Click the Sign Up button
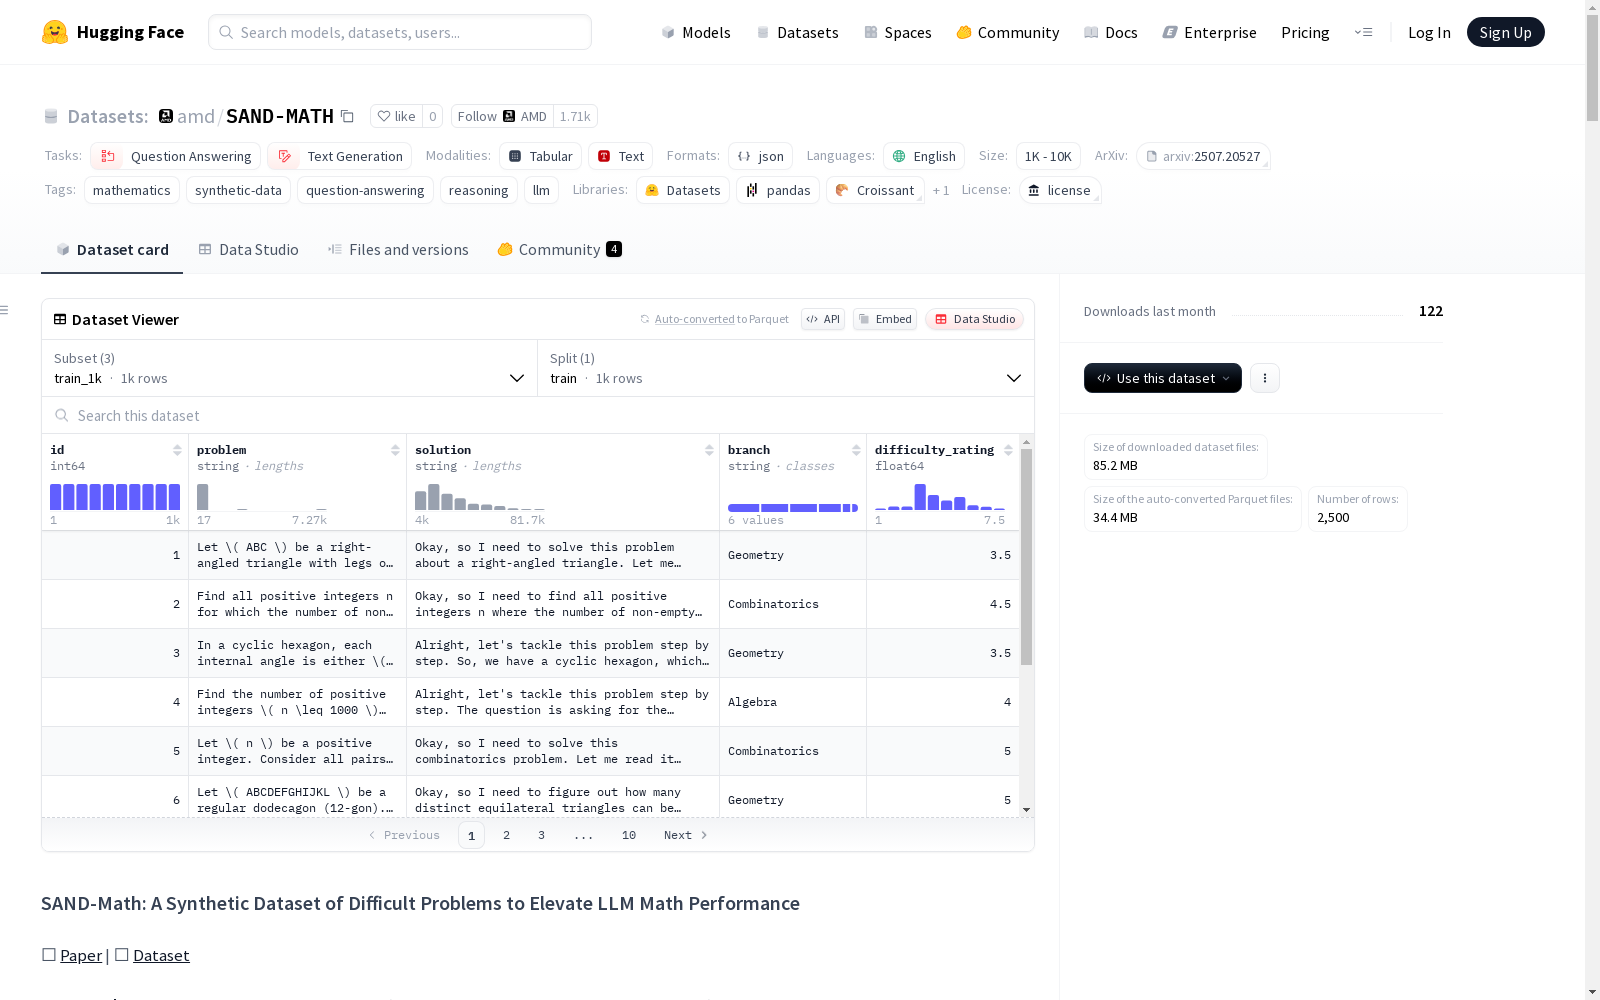This screenshot has height=1000, width=1600. click(x=1506, y=32)
